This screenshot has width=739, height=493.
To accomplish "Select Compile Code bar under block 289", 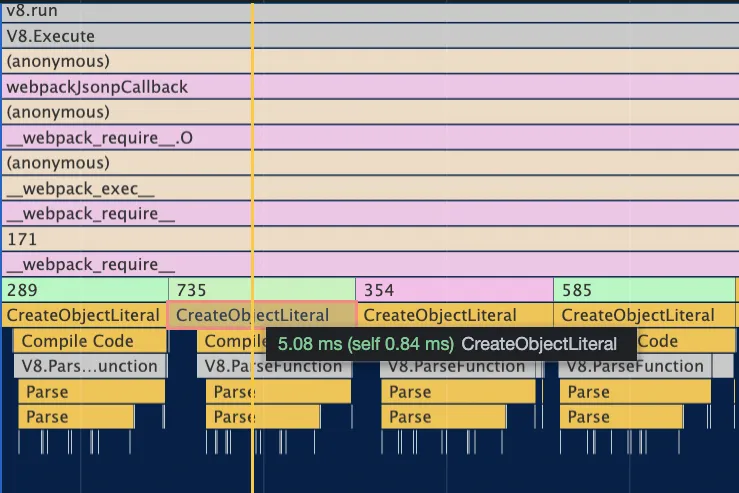I will (90, 341).
